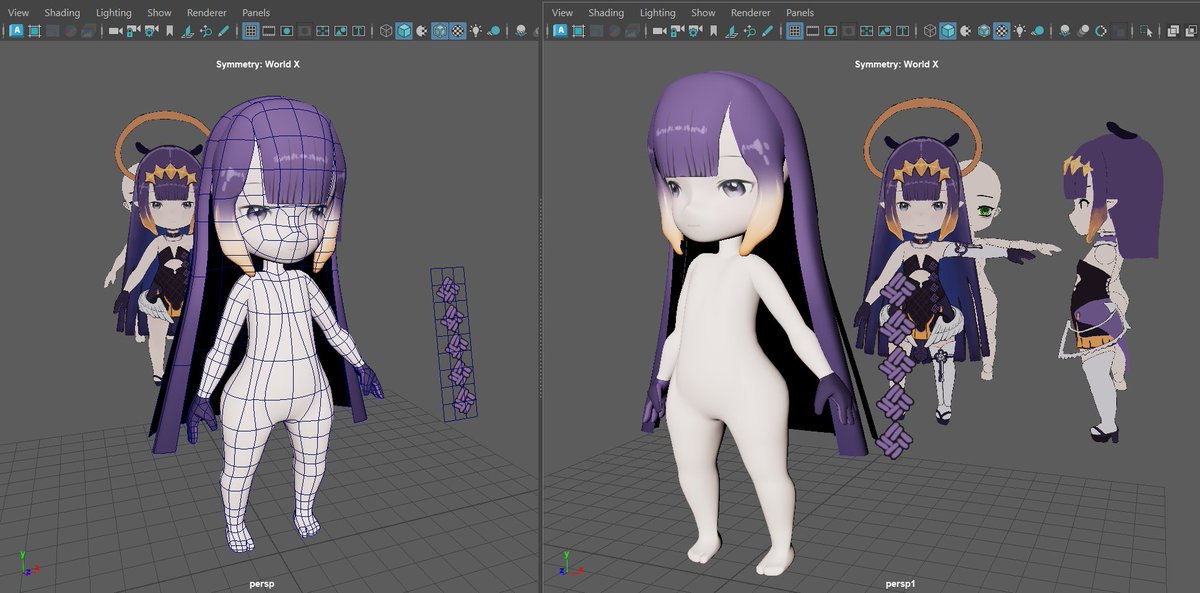Viewport: 1200px width, 593px height.
Task: Open Show menu in right persp1 panel
Action: click(x=703, y=12)
